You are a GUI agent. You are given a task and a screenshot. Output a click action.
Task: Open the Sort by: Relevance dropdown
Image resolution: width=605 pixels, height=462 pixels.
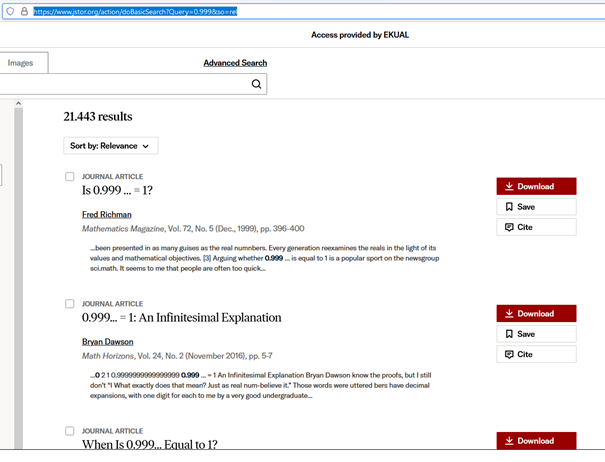[110, 146]
